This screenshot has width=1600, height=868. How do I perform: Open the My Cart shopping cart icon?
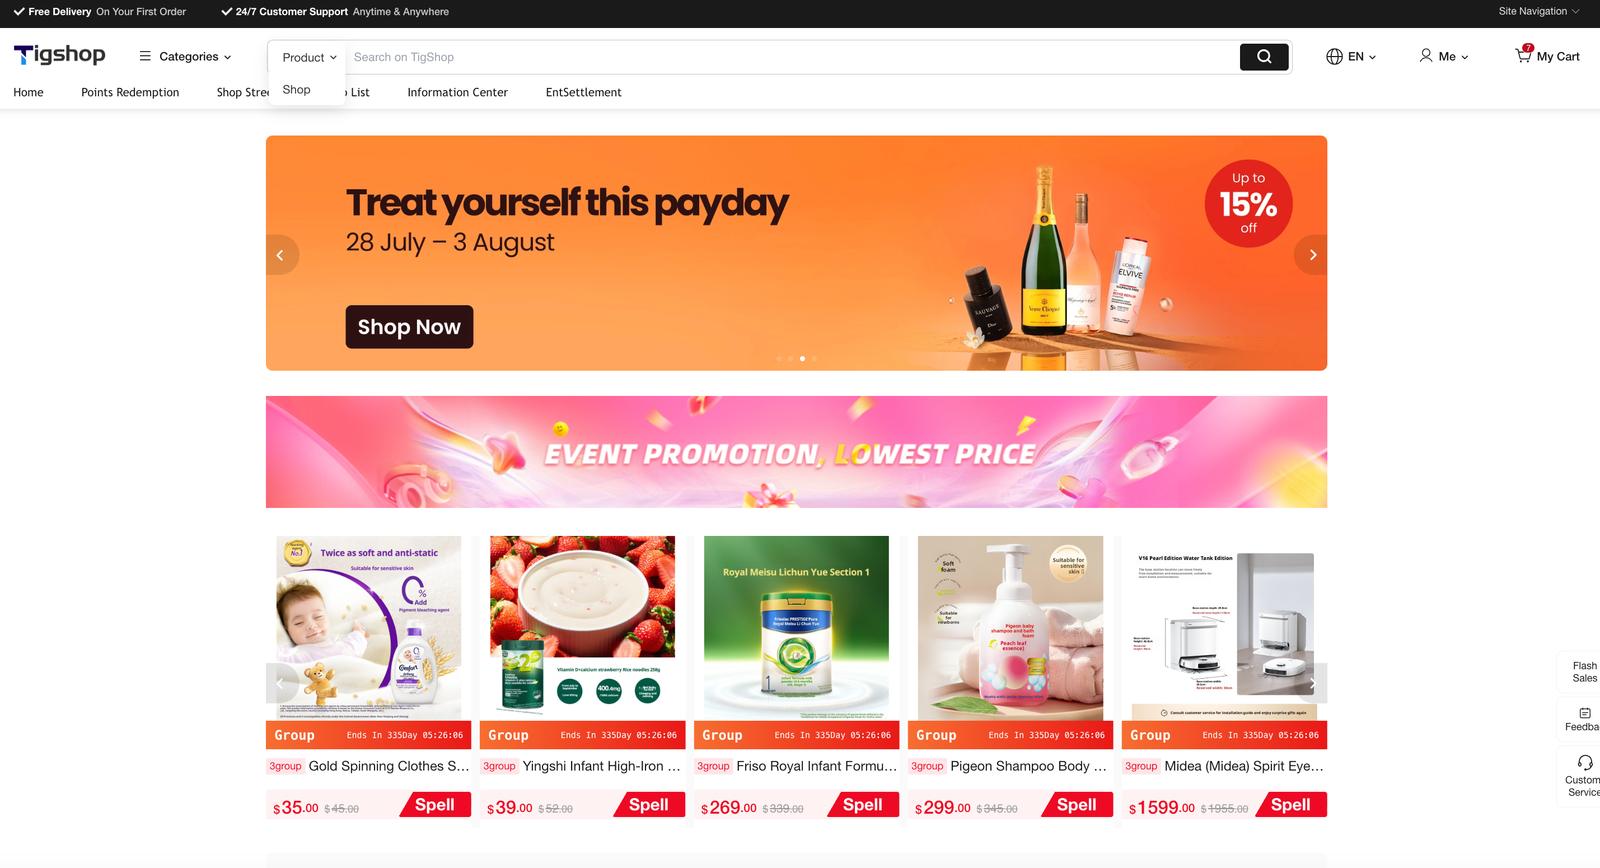tap(1523, 55)
